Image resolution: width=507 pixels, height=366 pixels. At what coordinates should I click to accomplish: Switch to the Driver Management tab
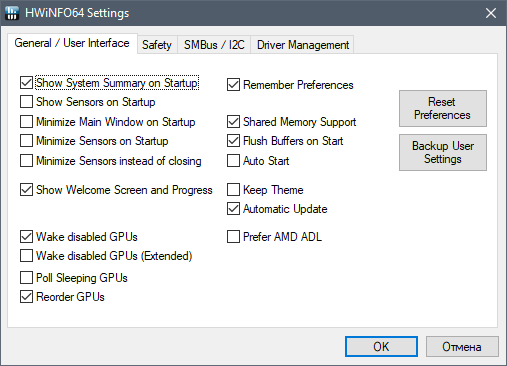[x=303, y=45]
